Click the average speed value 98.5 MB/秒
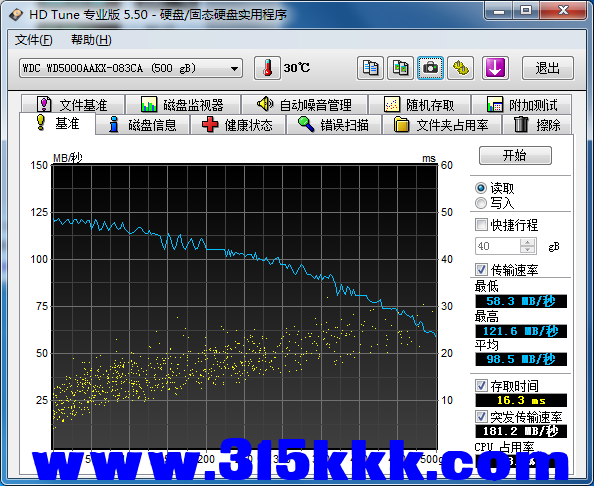This screenshot has height=486, width=594. 521,359
